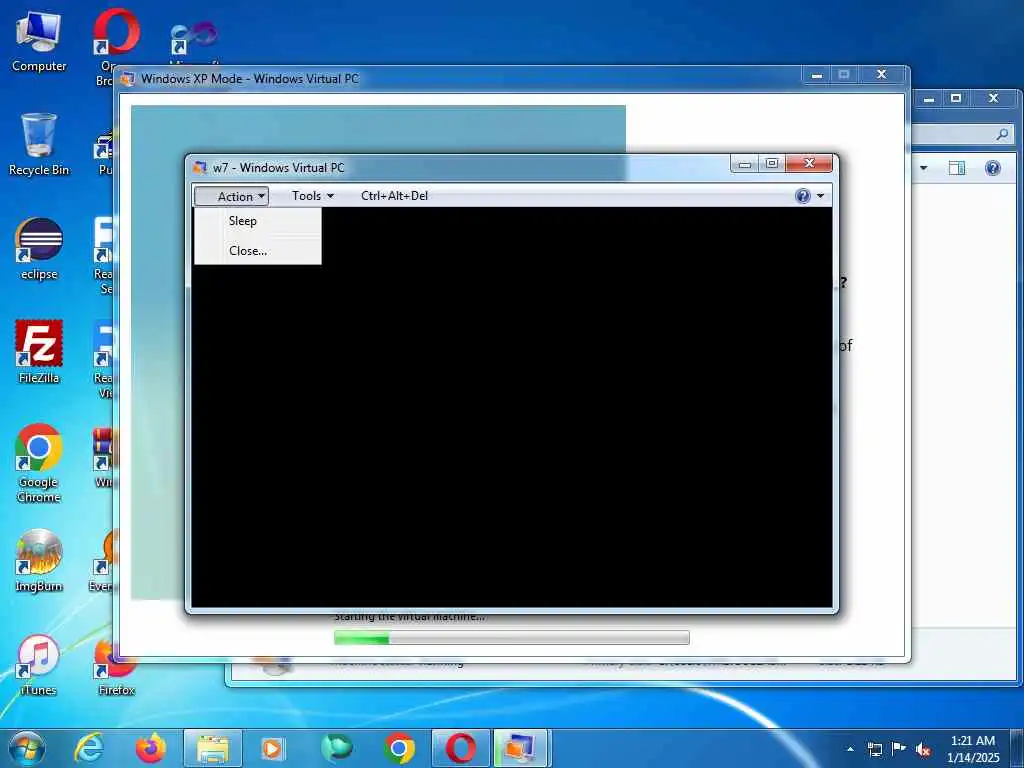Screen dimensions: 1024x768
Task: Launch Firefox desktop shortcut
Action: (x=116, y=665)
